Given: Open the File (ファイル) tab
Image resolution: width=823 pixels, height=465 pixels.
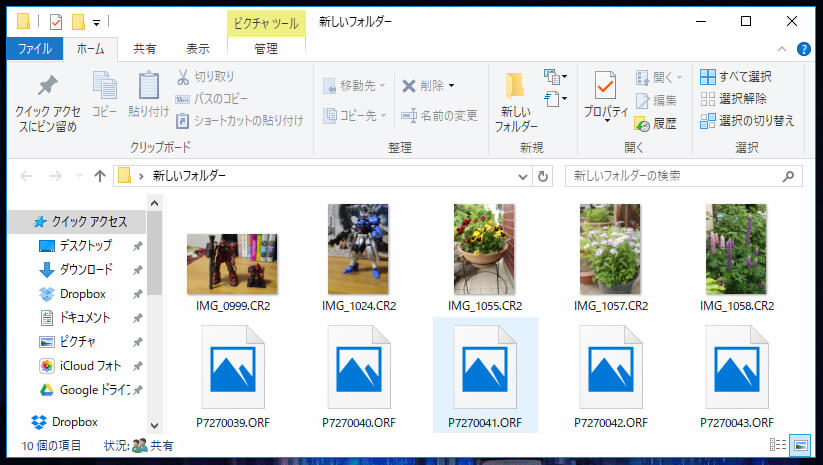Looking at the screenshot, I should coord(35,49).
